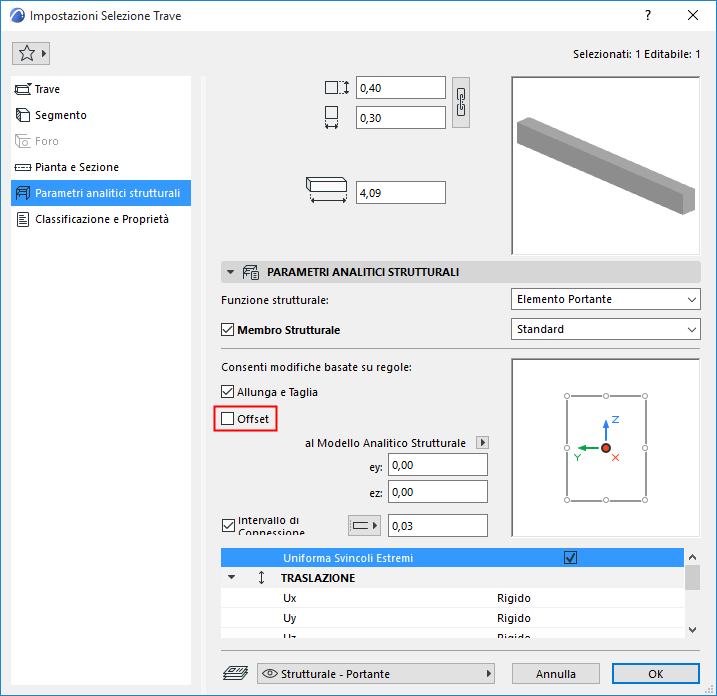This screenshot has height=696, width=717.
Task: Click the translation up-down arrow icon
Action: (x=261, y=578)
